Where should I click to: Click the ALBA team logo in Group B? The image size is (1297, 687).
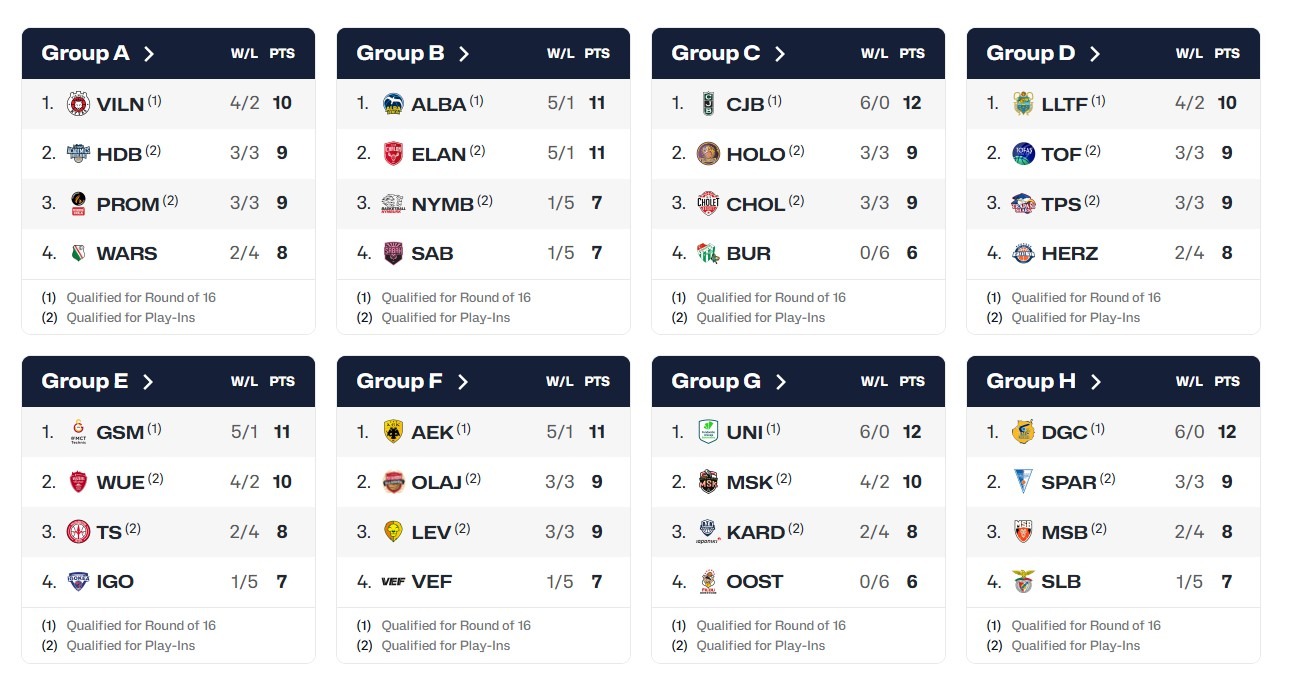[393, 103]
